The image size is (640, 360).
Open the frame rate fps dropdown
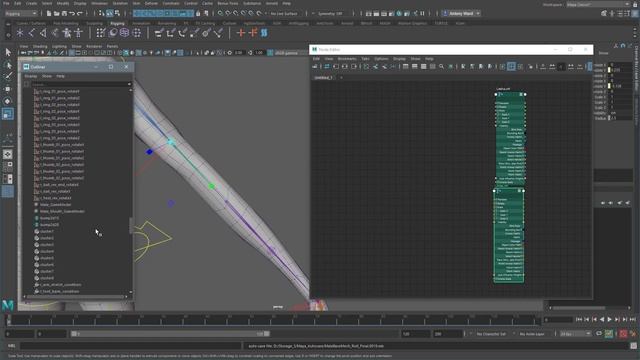pyautogui.click(x=575, y=334)
